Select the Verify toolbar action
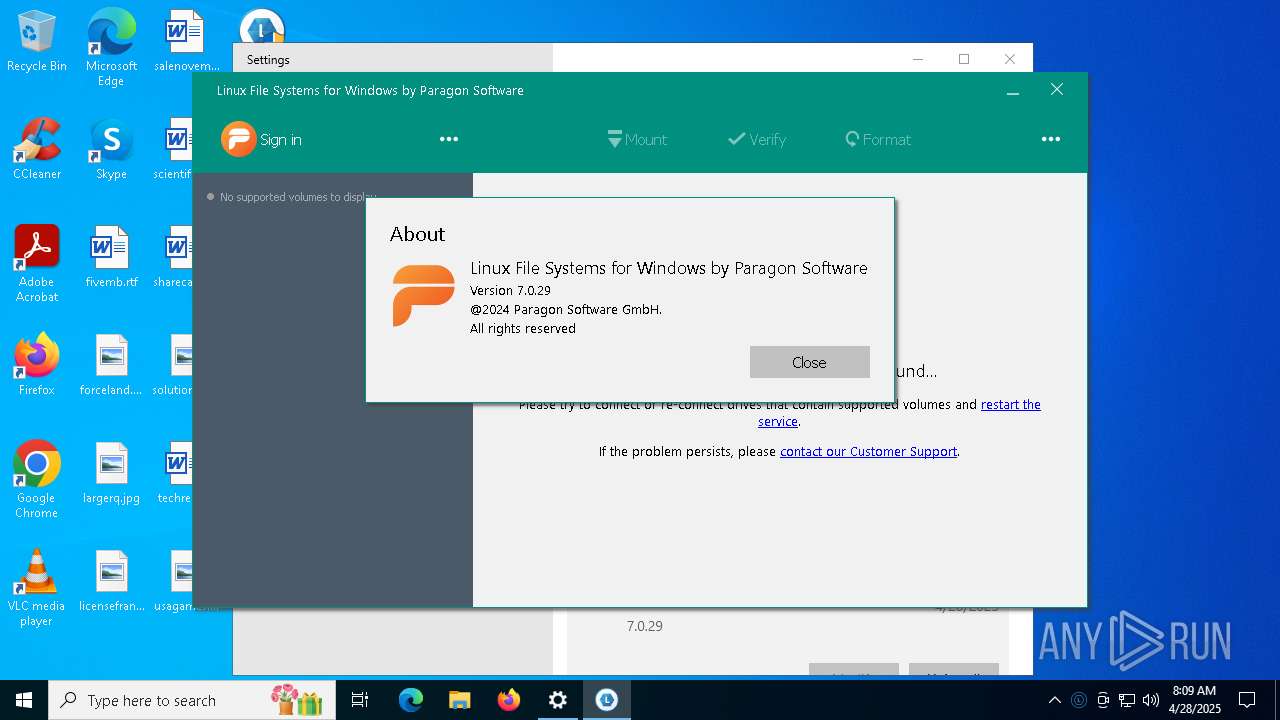The height and width of the screenshot is (720, 1280). [757, 140]
